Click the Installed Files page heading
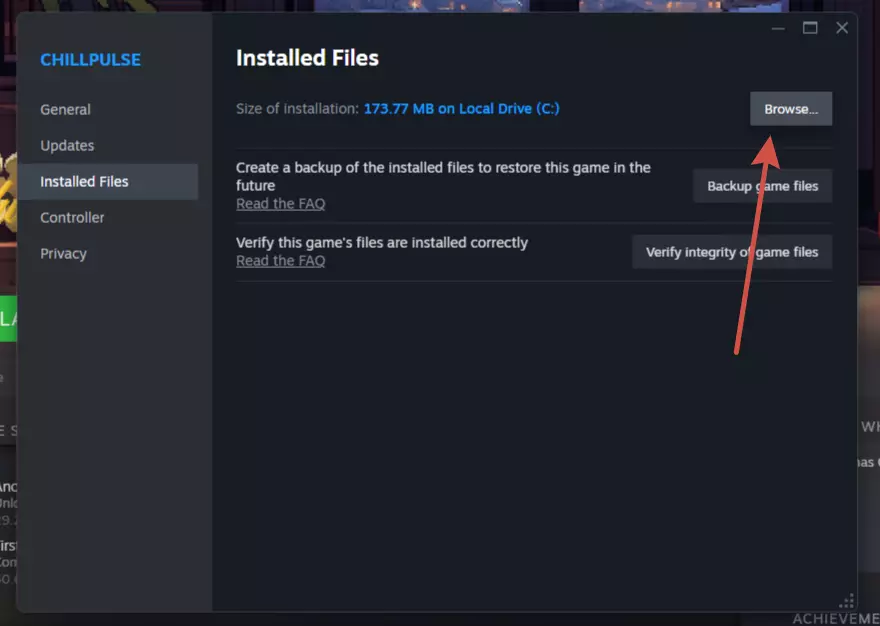 (x=307, y=58)
